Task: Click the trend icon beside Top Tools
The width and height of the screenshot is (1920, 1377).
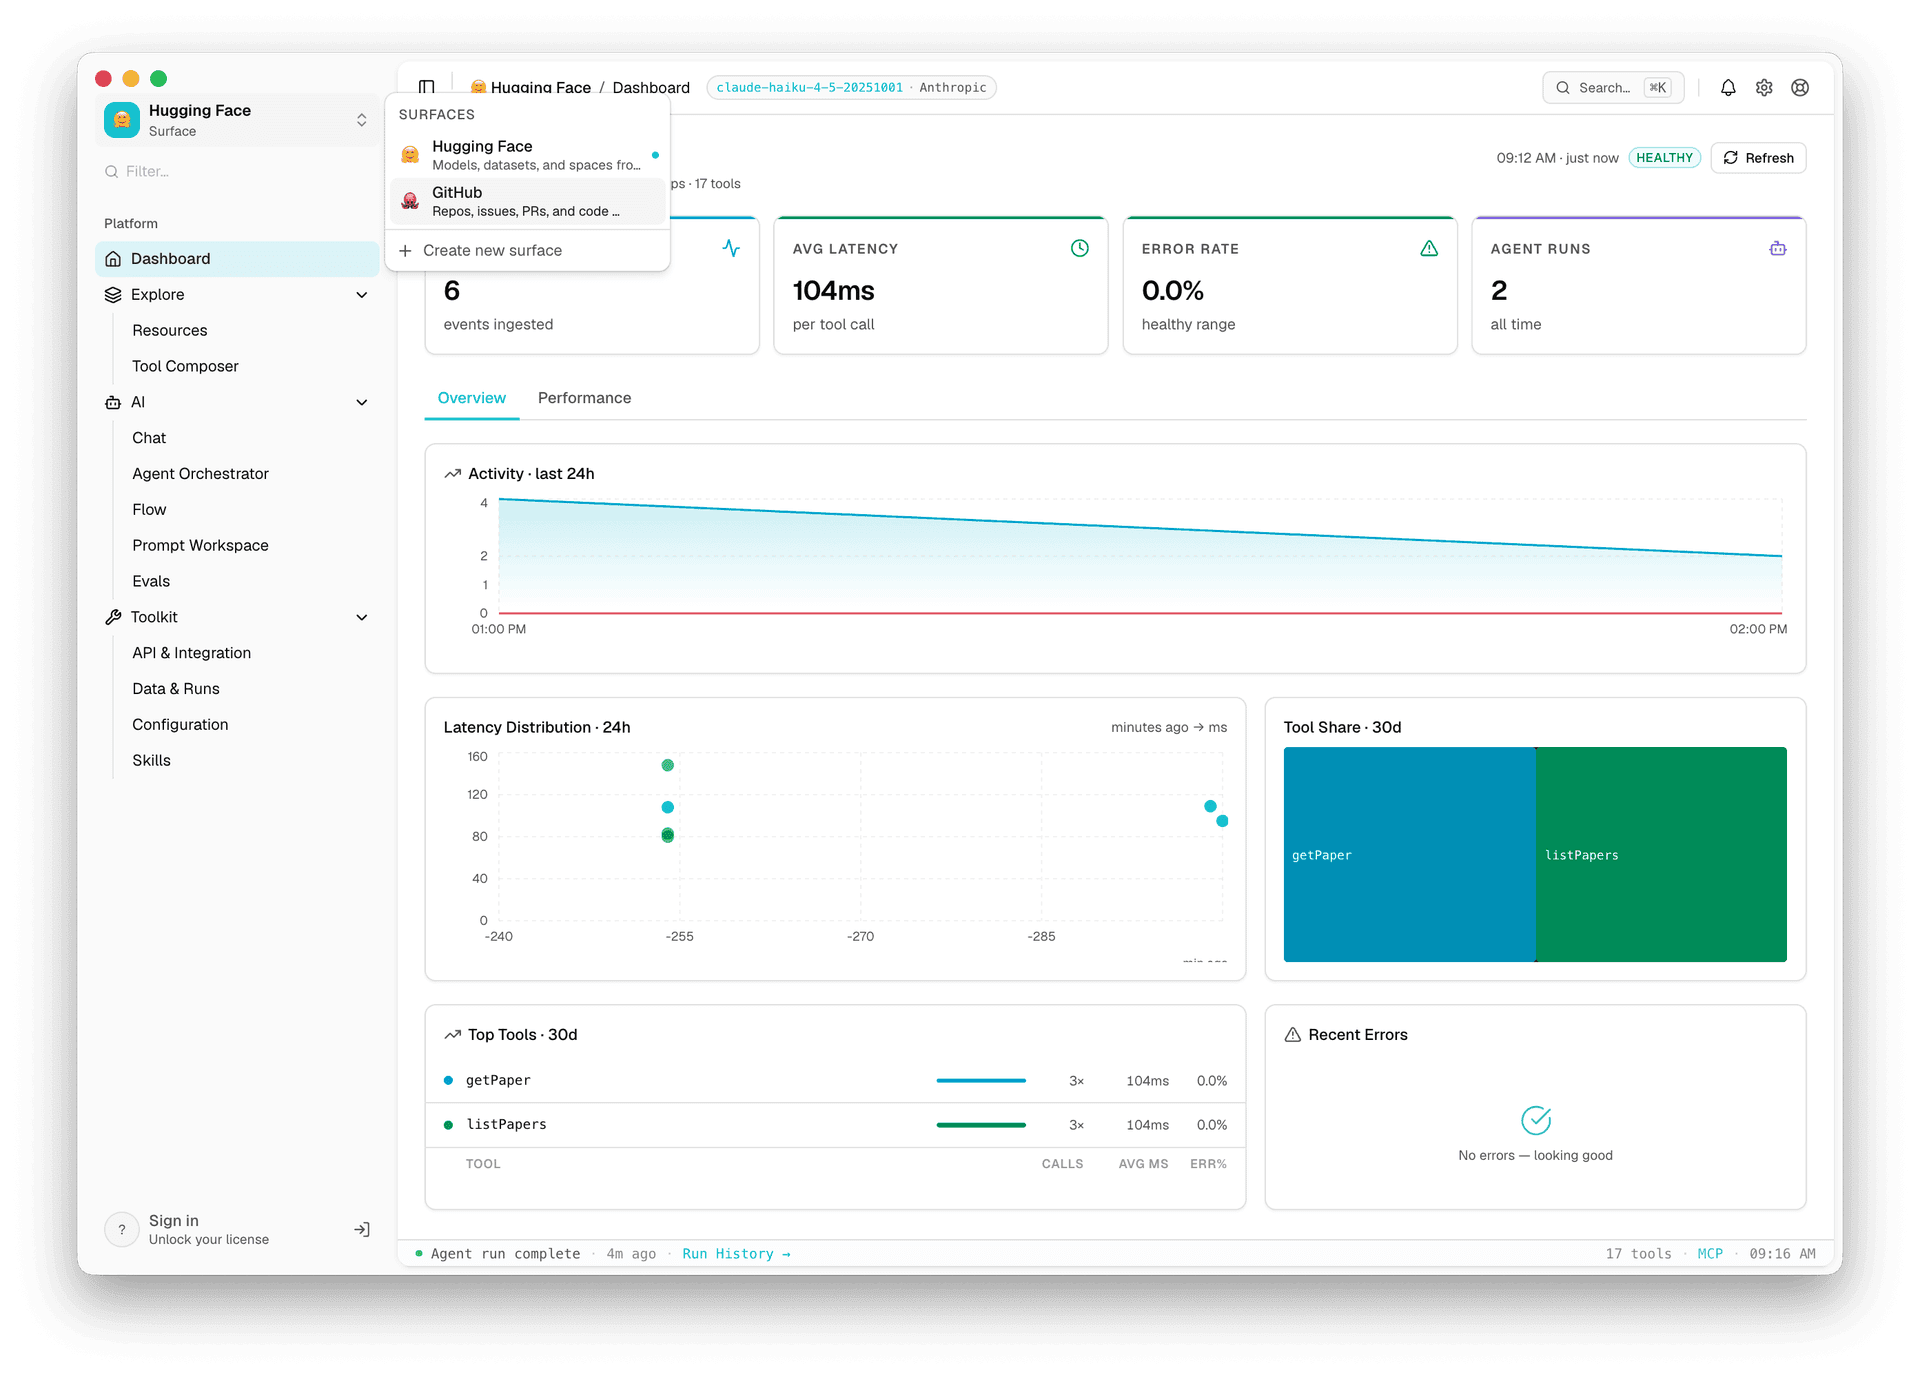Action: point(453,1035)
